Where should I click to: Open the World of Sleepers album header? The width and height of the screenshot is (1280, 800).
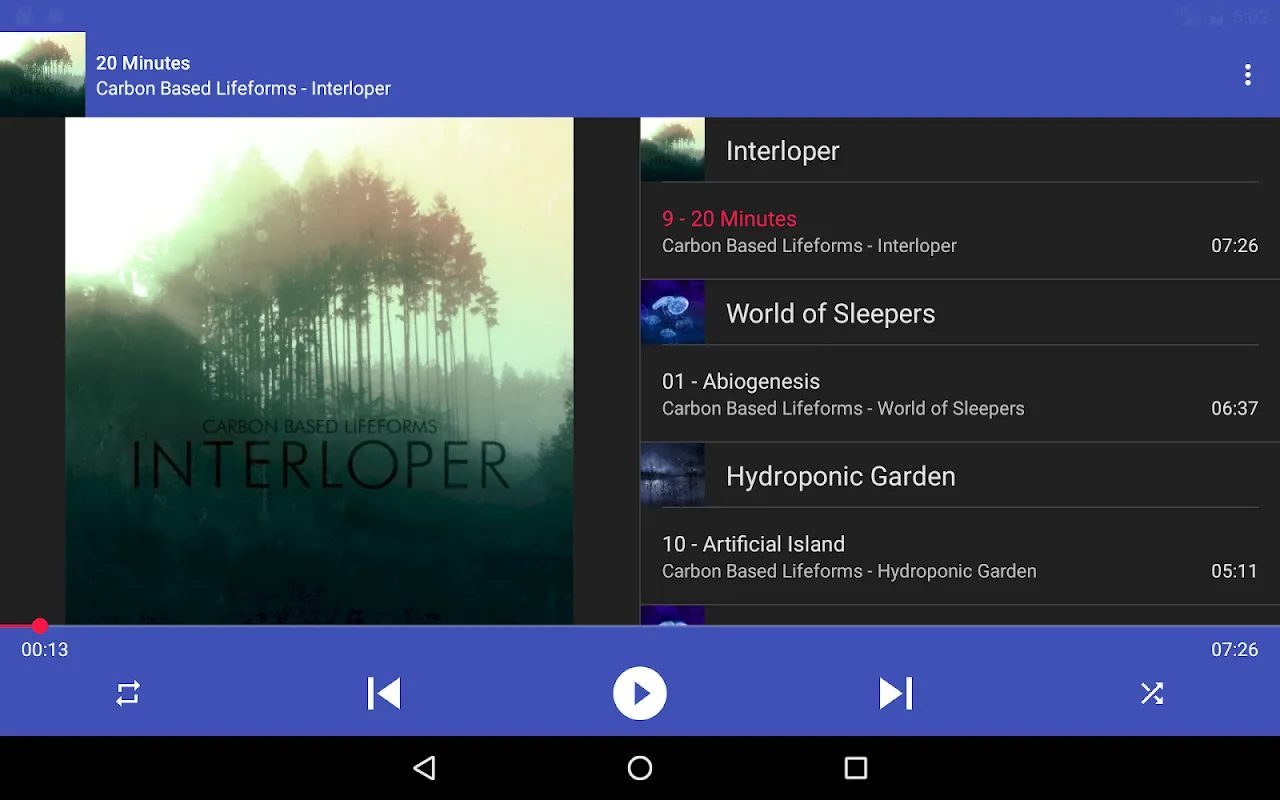tap(960, 313)
